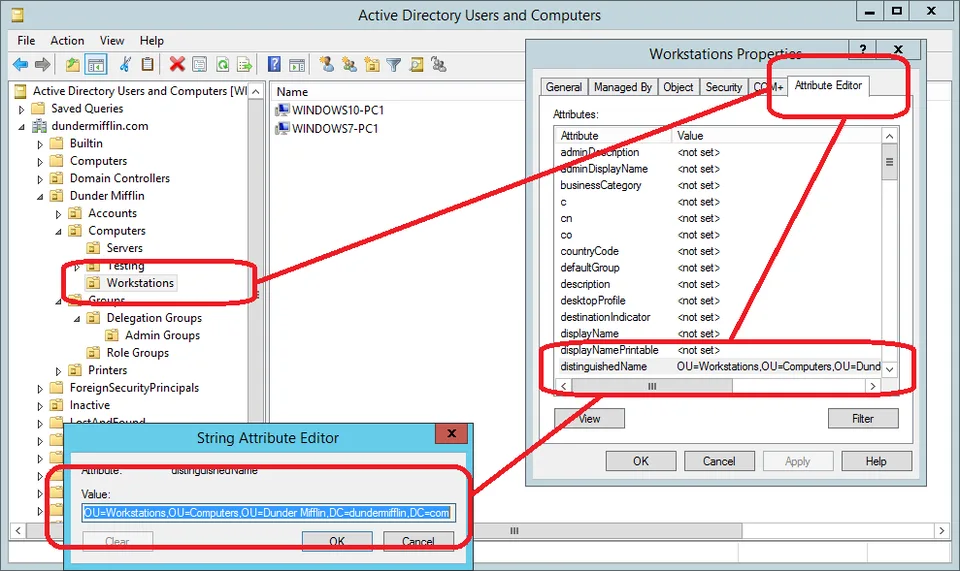Switch to the Object tab
The image size is (960, 571).
pos(678,87)
